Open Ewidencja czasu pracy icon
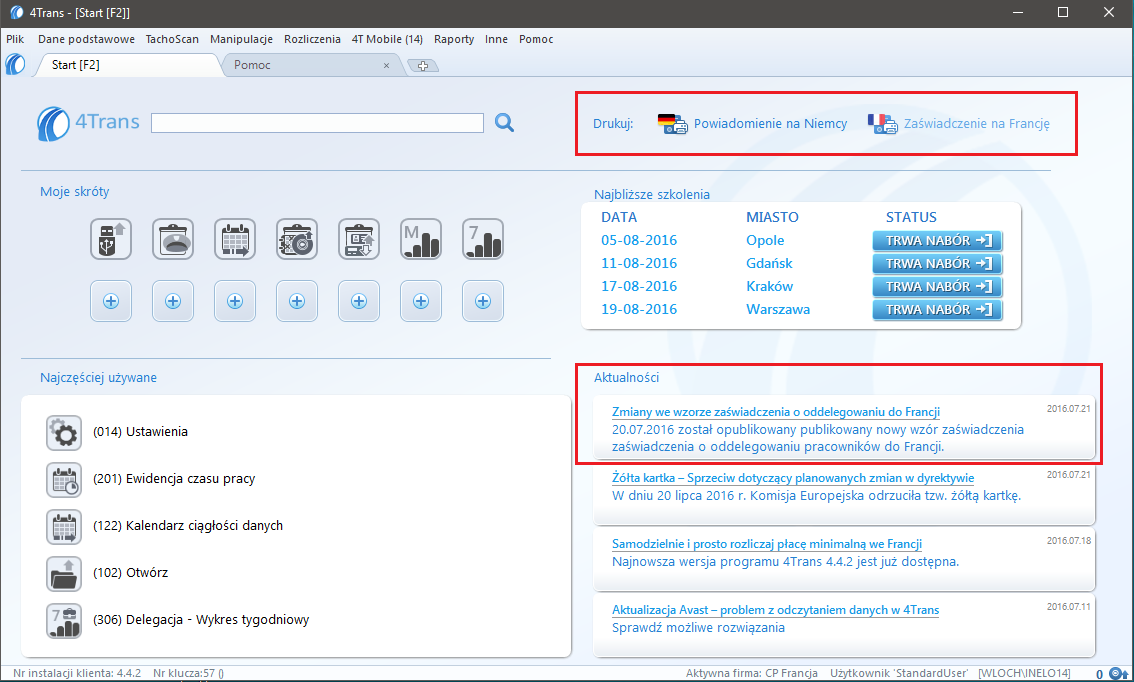Image resolution: width=1134 pixels, height=682 pixels. (x=64, y=479)
